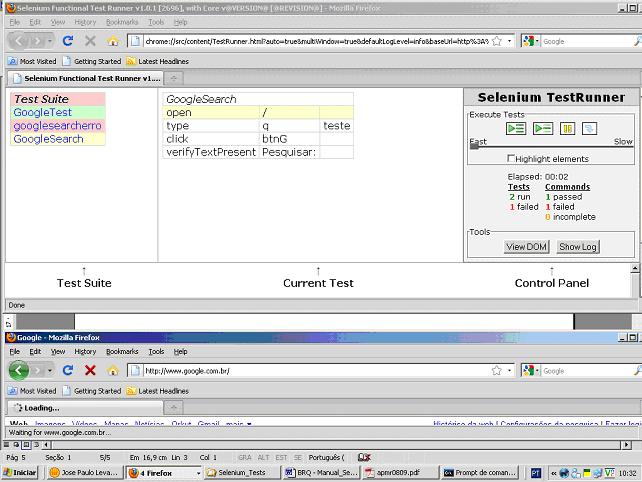
Task: Open a new tab in the TestRunner window
Action: tap(174, 78)
